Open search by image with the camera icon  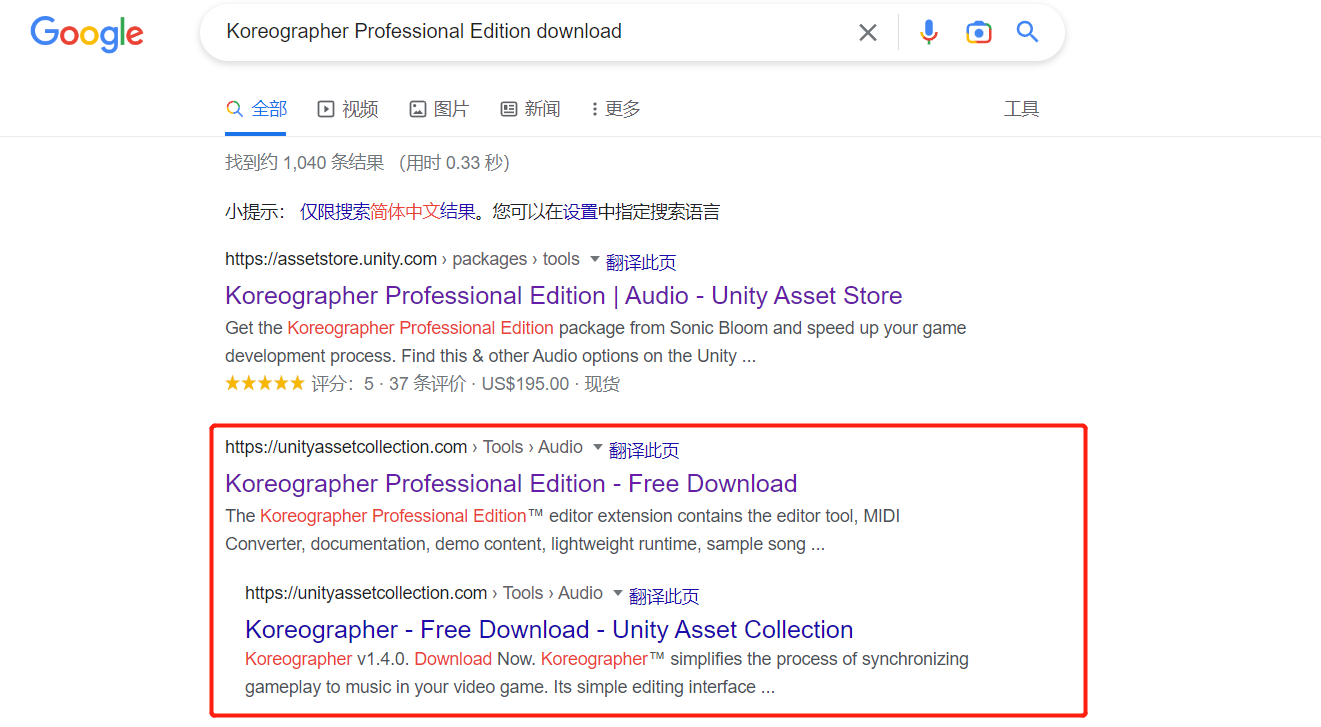click(x=979, y=32)
